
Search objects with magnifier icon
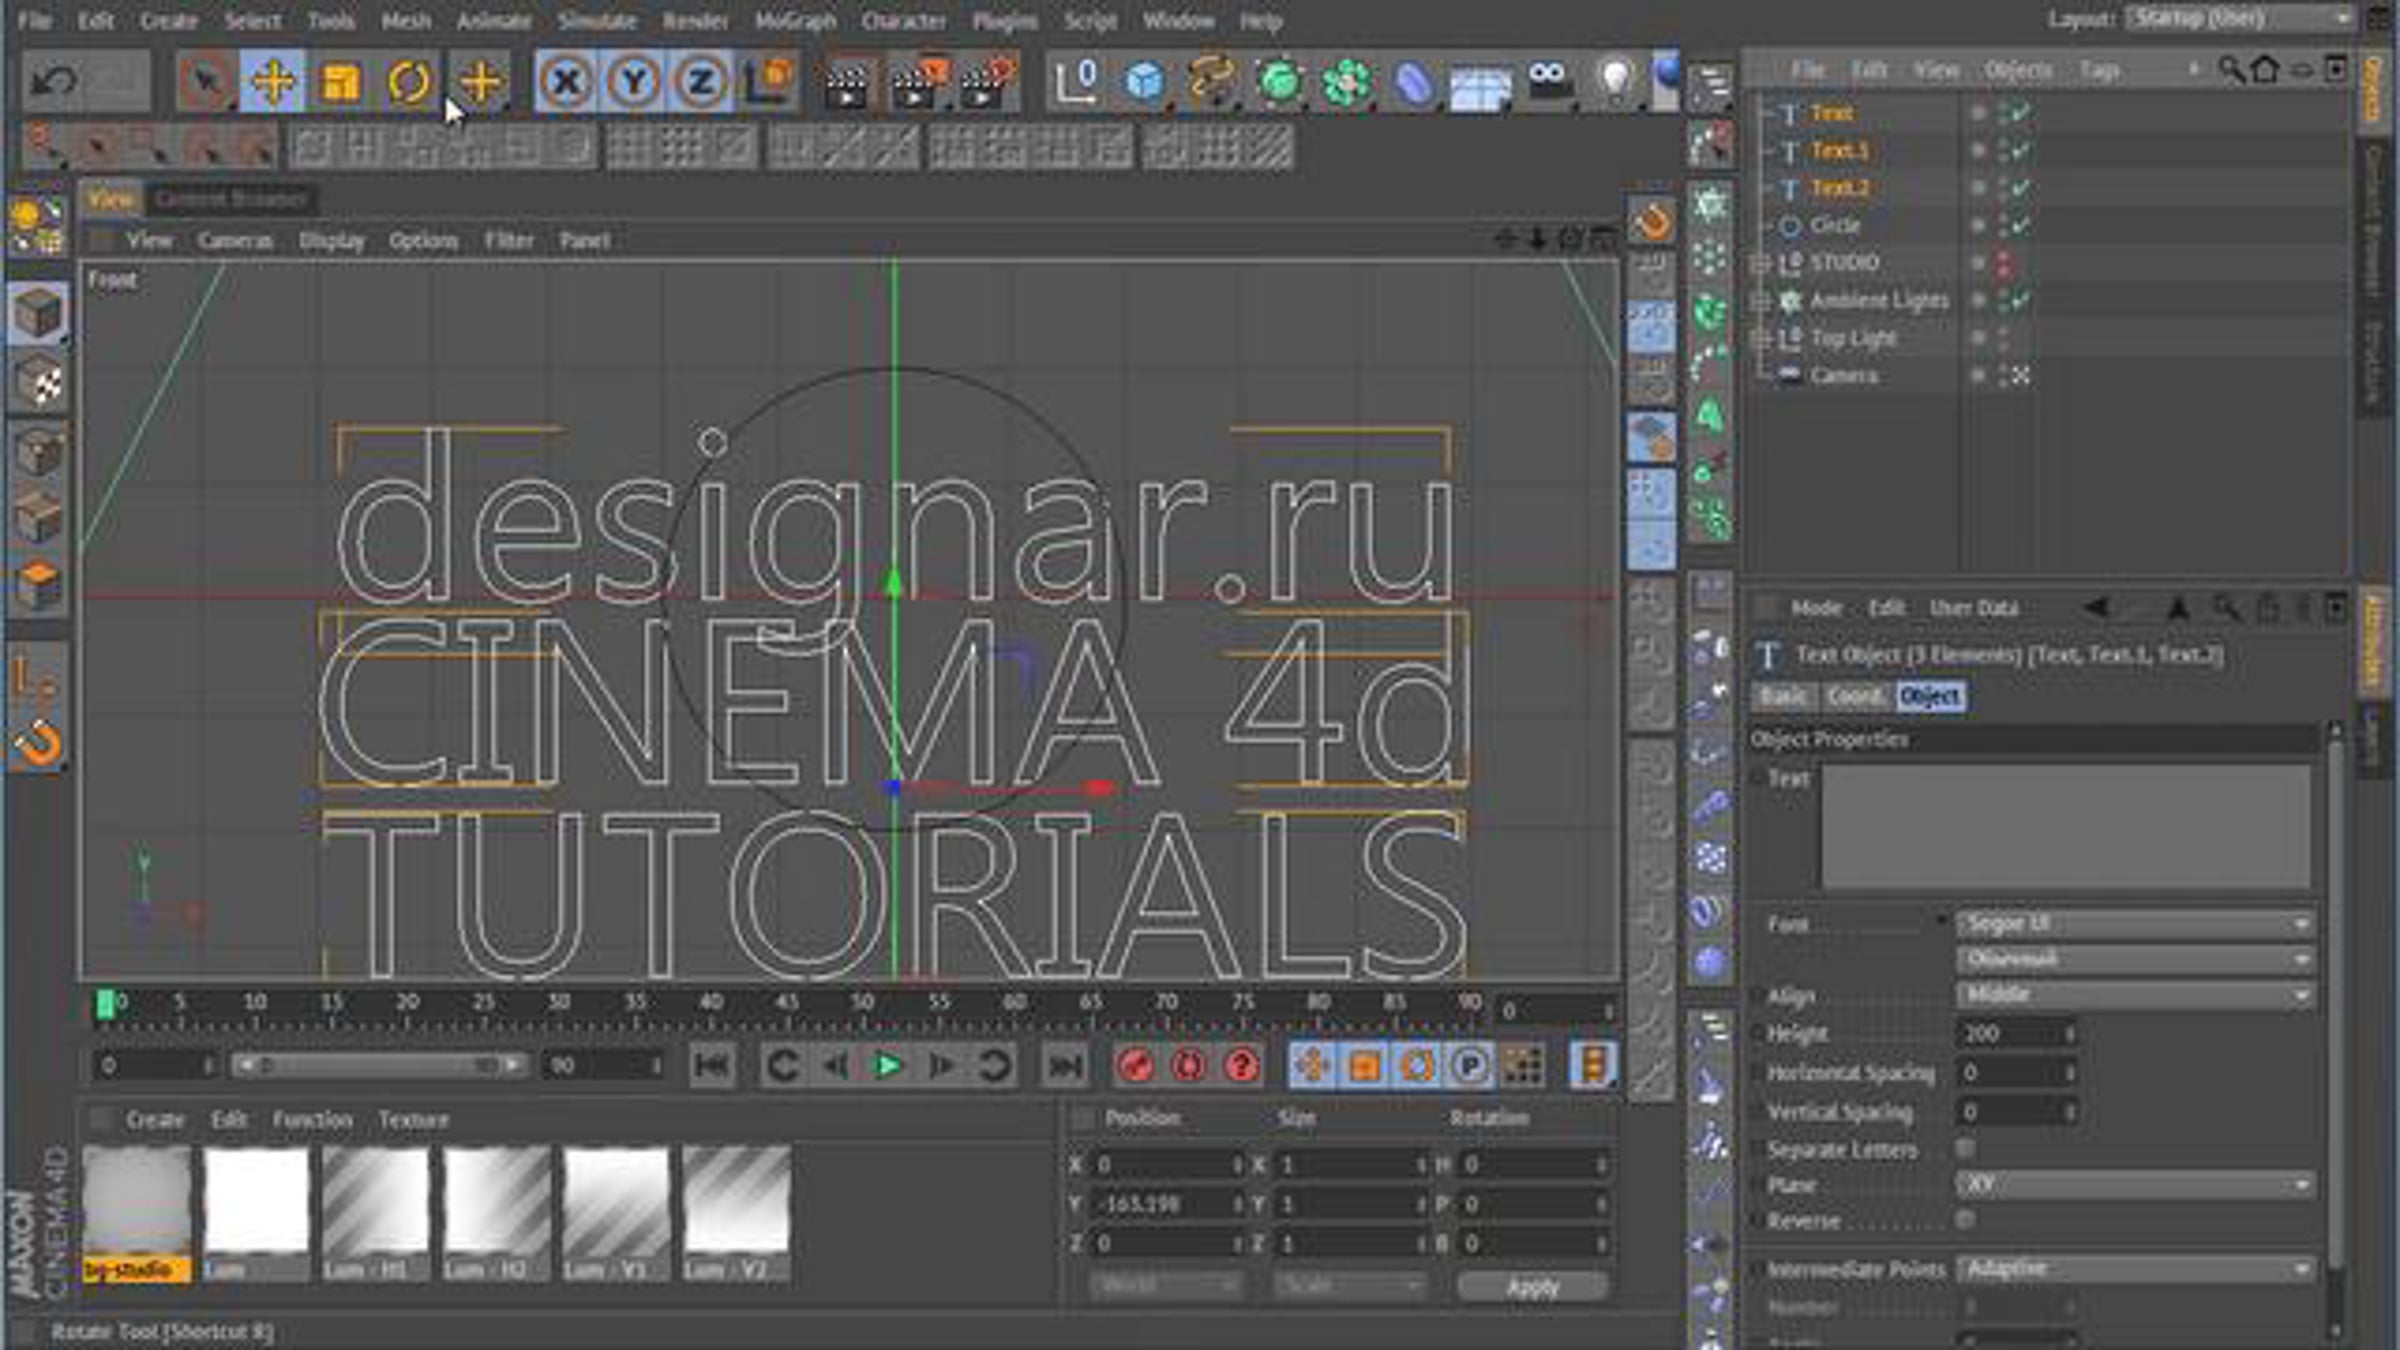point(2229,69)
